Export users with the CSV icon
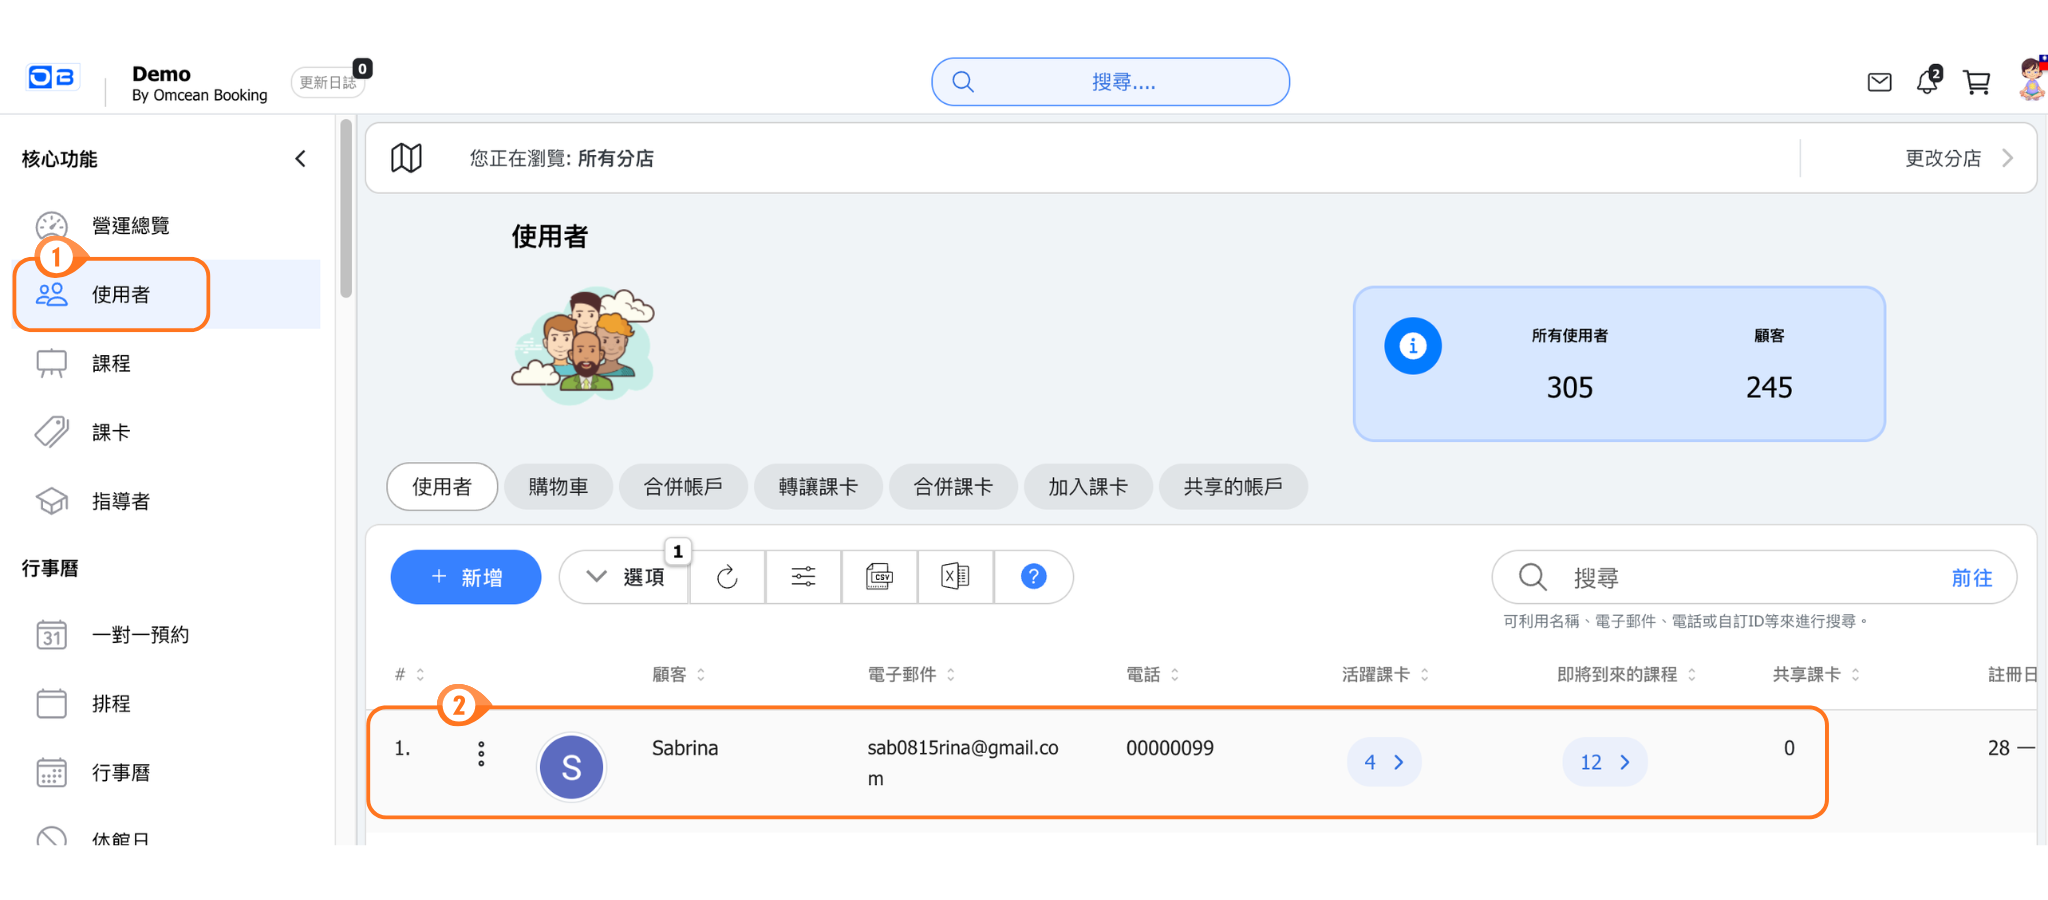 point(879,577)
